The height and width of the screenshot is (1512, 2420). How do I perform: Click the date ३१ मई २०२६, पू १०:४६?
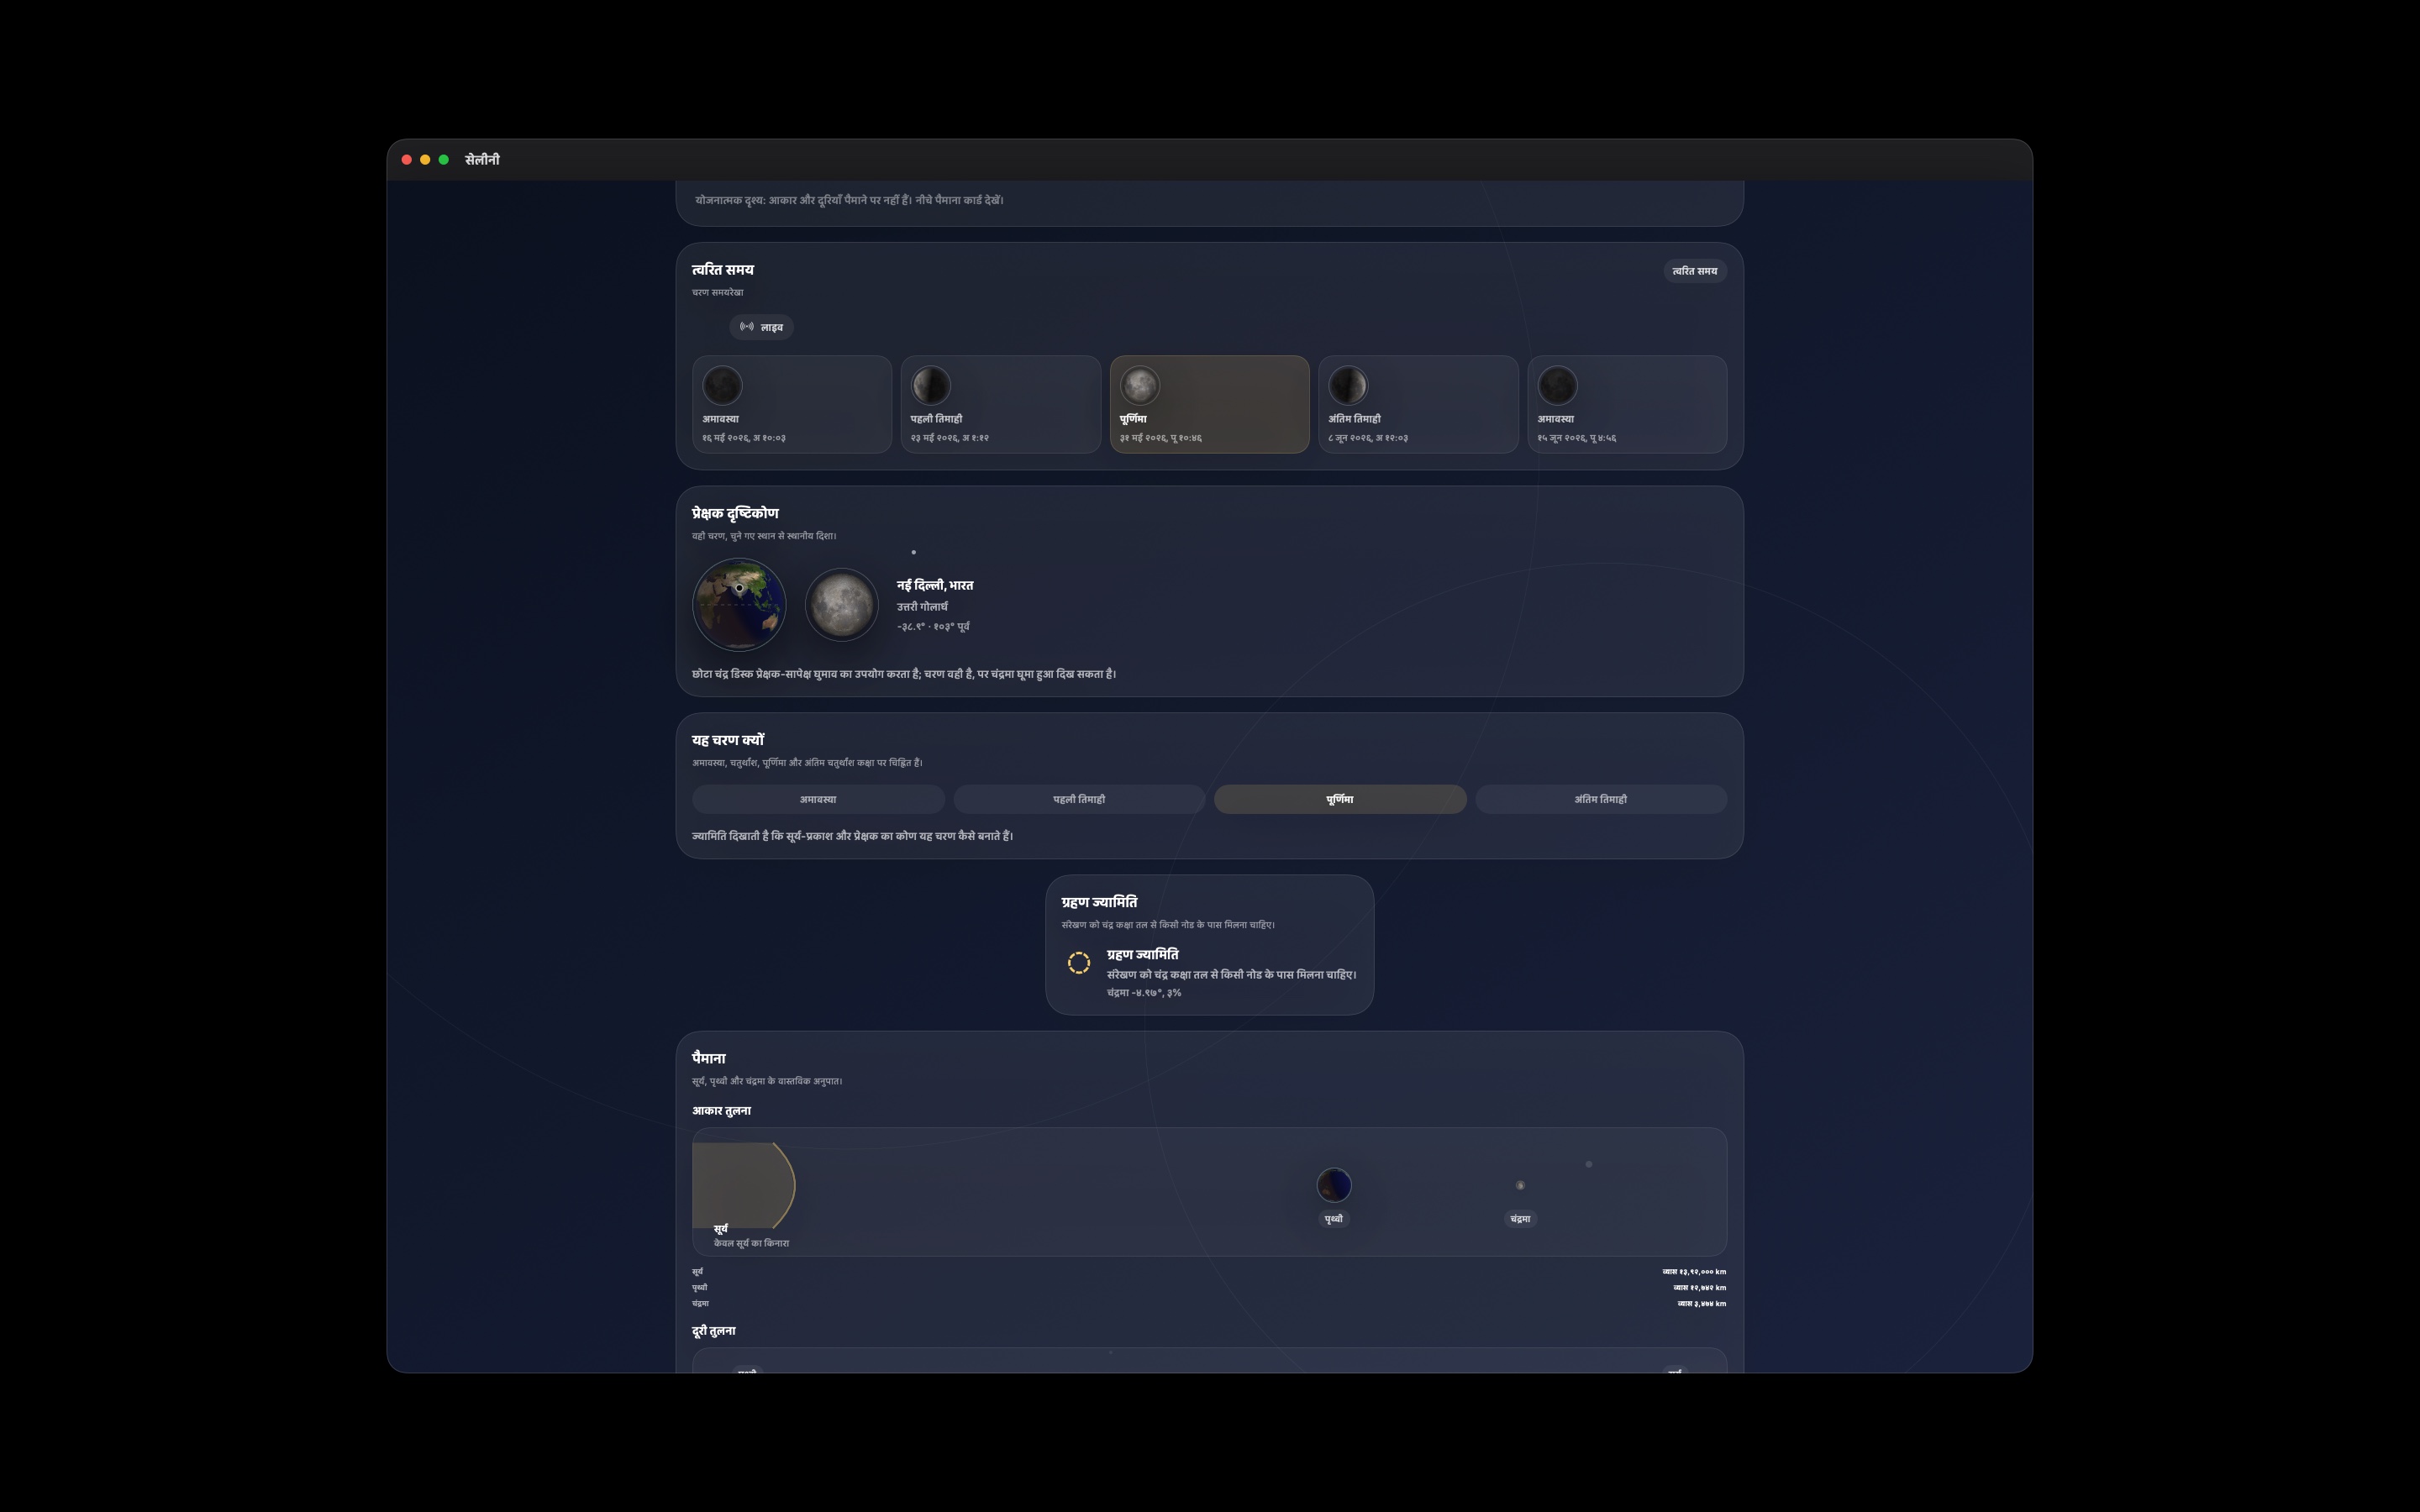(x=1161, y=438)
